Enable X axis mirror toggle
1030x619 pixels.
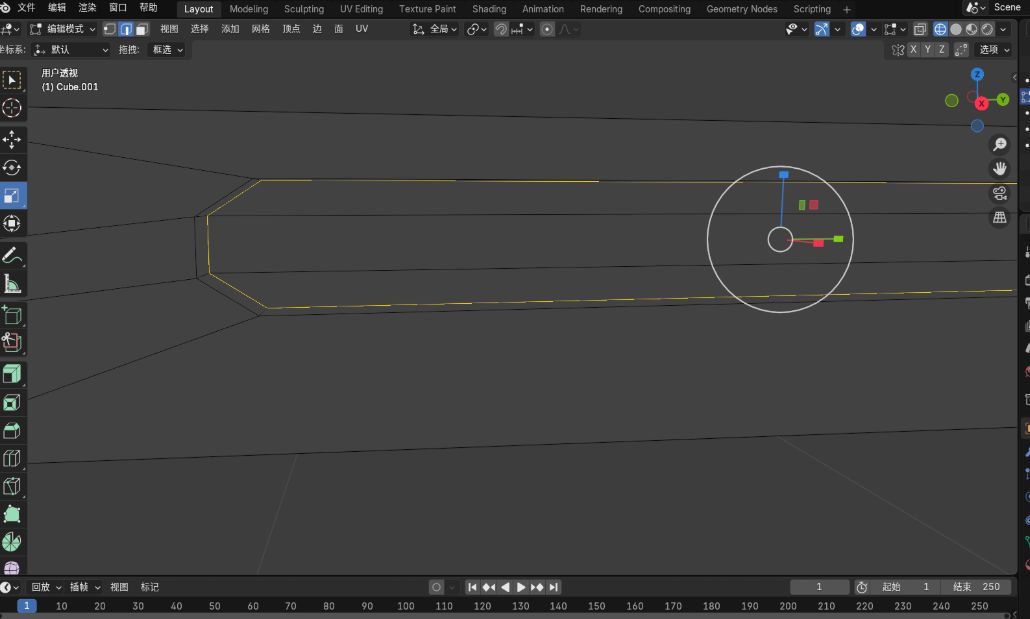912,50
